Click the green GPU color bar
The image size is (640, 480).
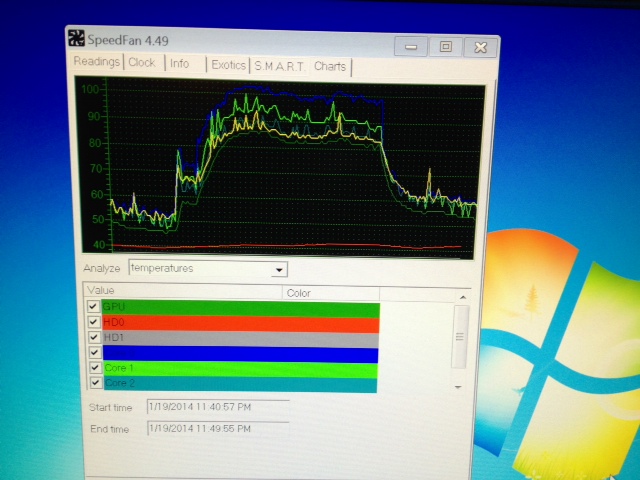(241, 309)
